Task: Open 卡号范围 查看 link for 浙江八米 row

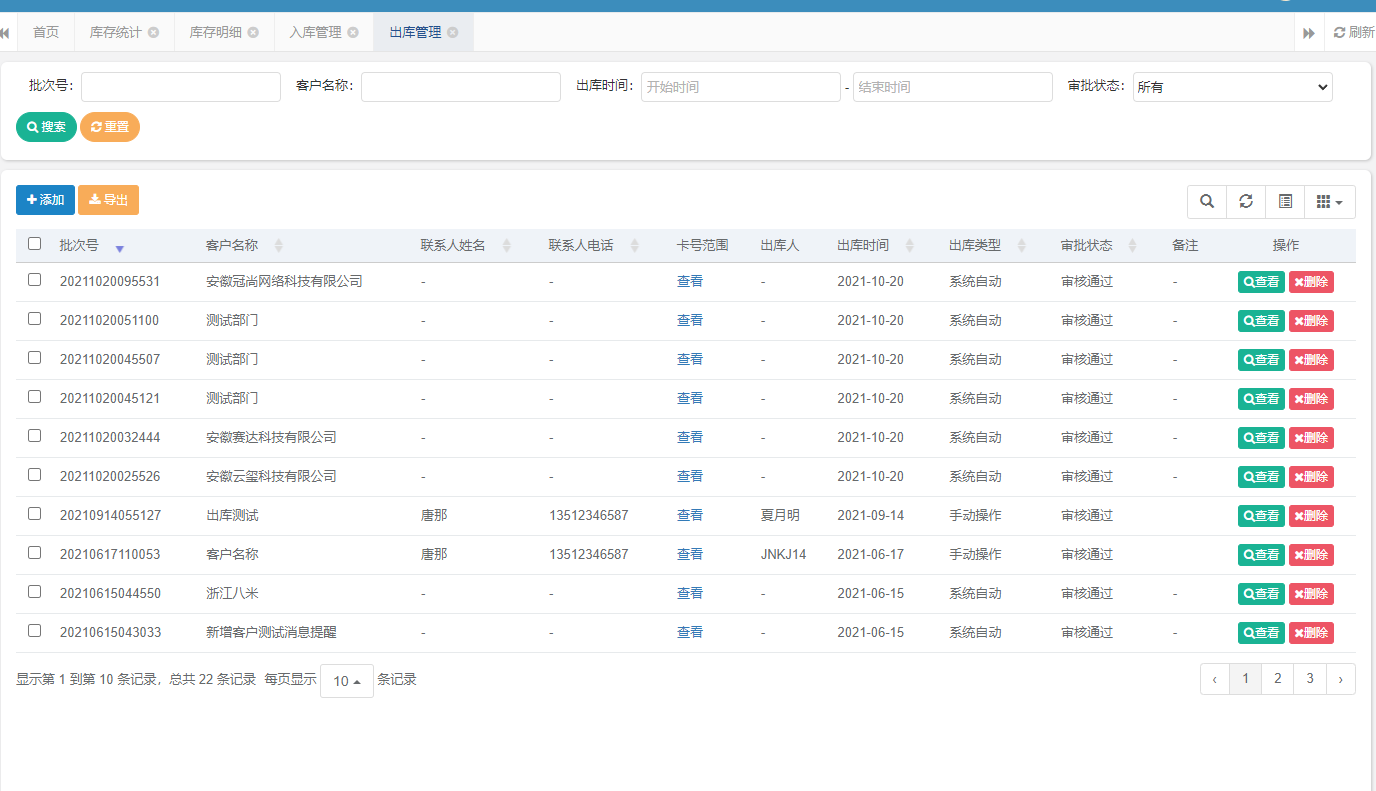Action: pos(690,594)
